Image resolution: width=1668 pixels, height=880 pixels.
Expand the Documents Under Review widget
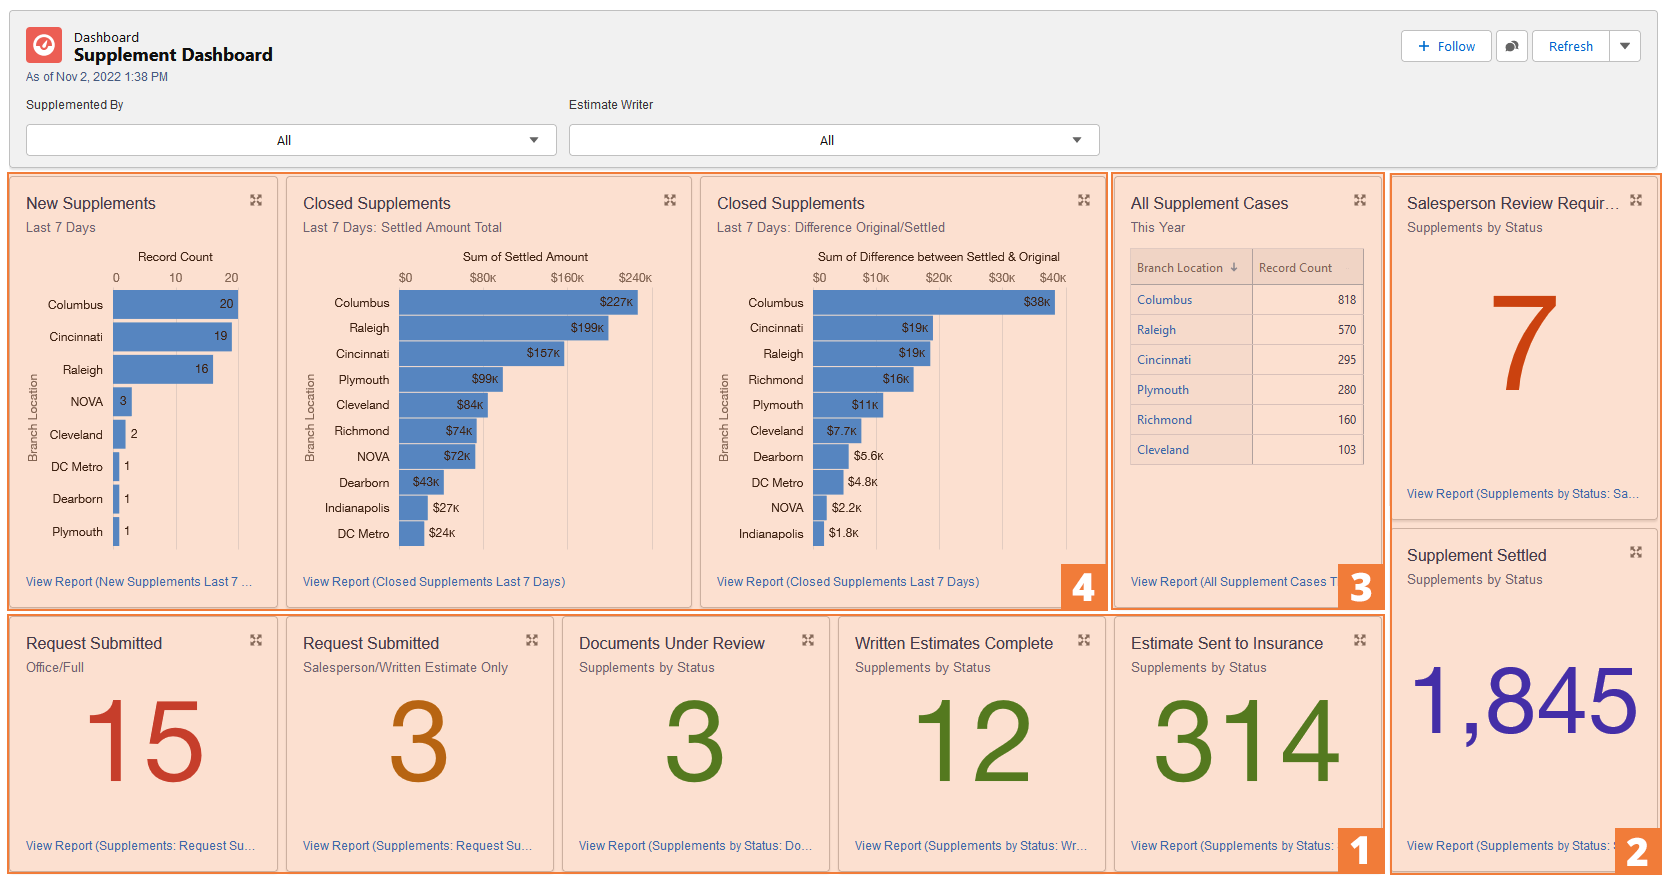[x=808, y=641]
